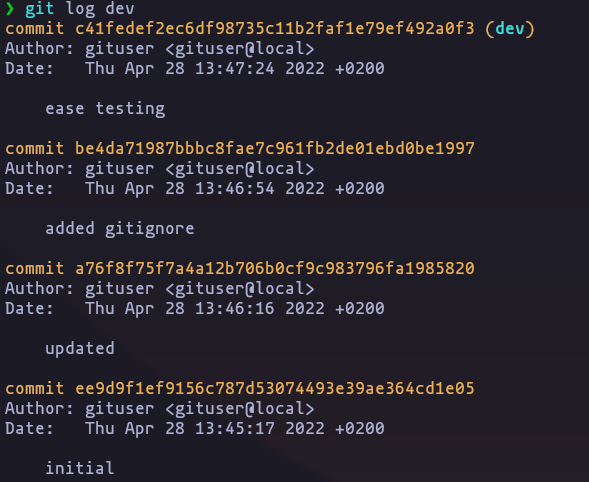This screenshot has height=482, width=589.
Task: Select commit hash starting with ee9d9f1e
Action: click(x=275, y=388)
